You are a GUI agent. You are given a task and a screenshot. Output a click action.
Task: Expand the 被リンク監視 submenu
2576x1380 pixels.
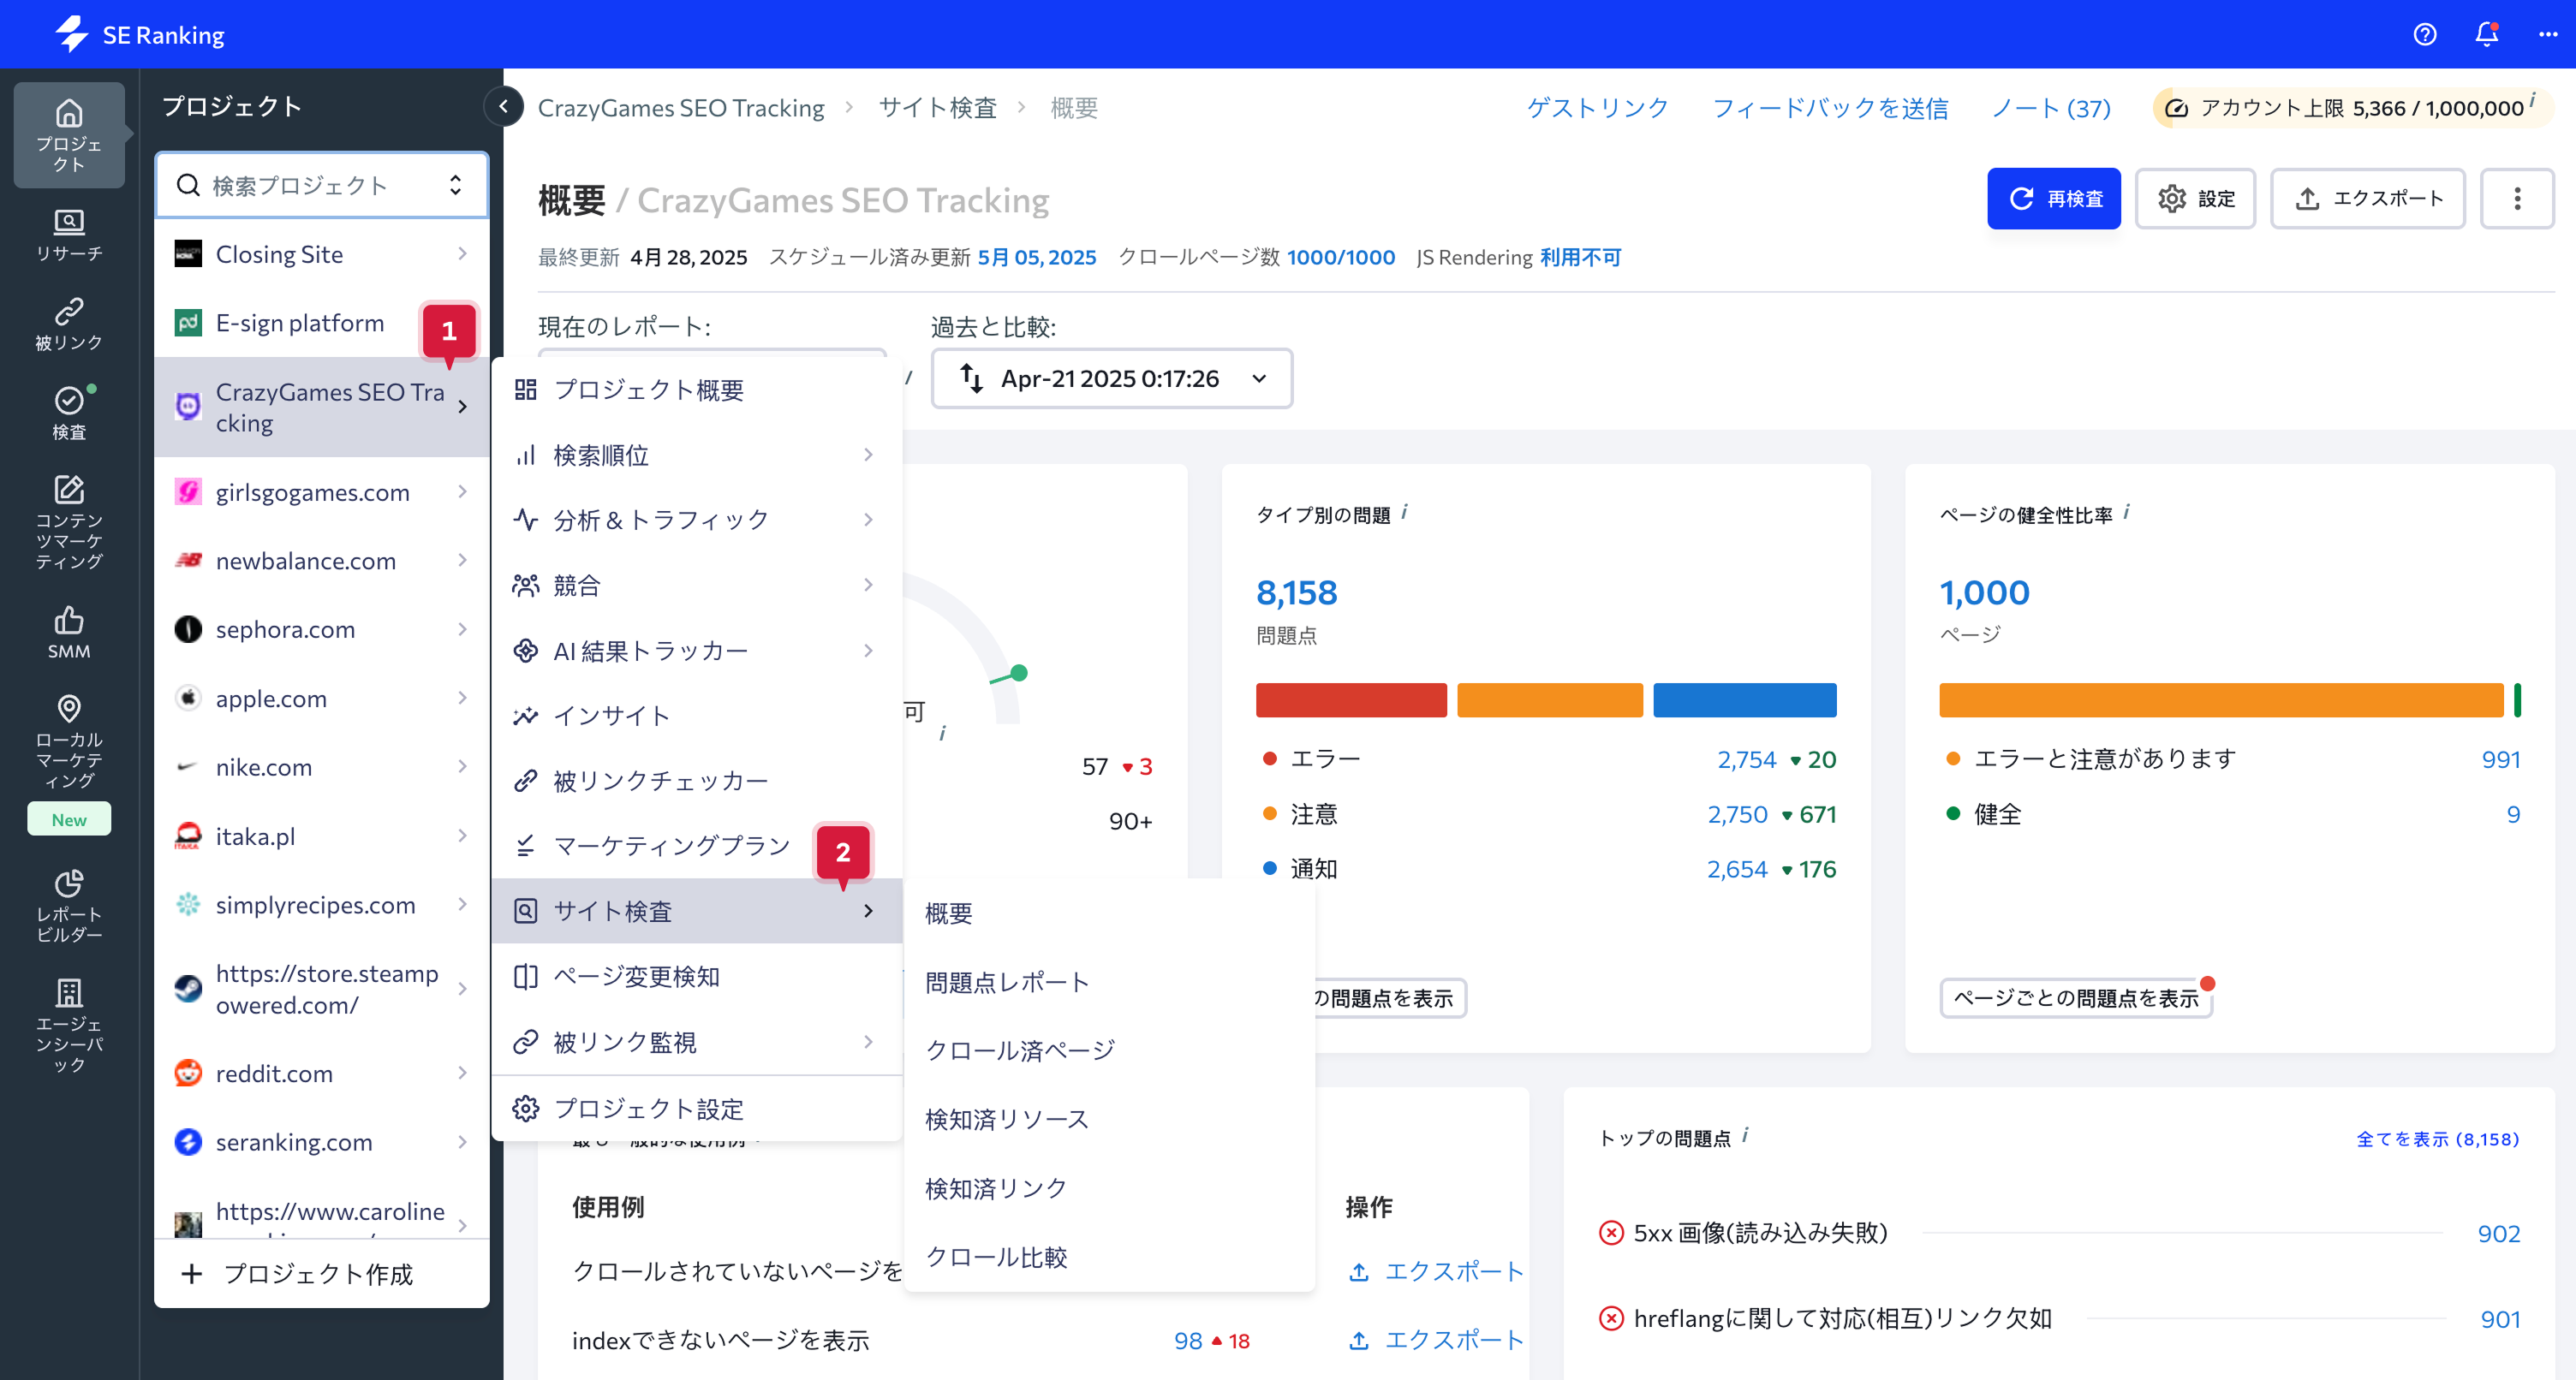(867, 1042)
